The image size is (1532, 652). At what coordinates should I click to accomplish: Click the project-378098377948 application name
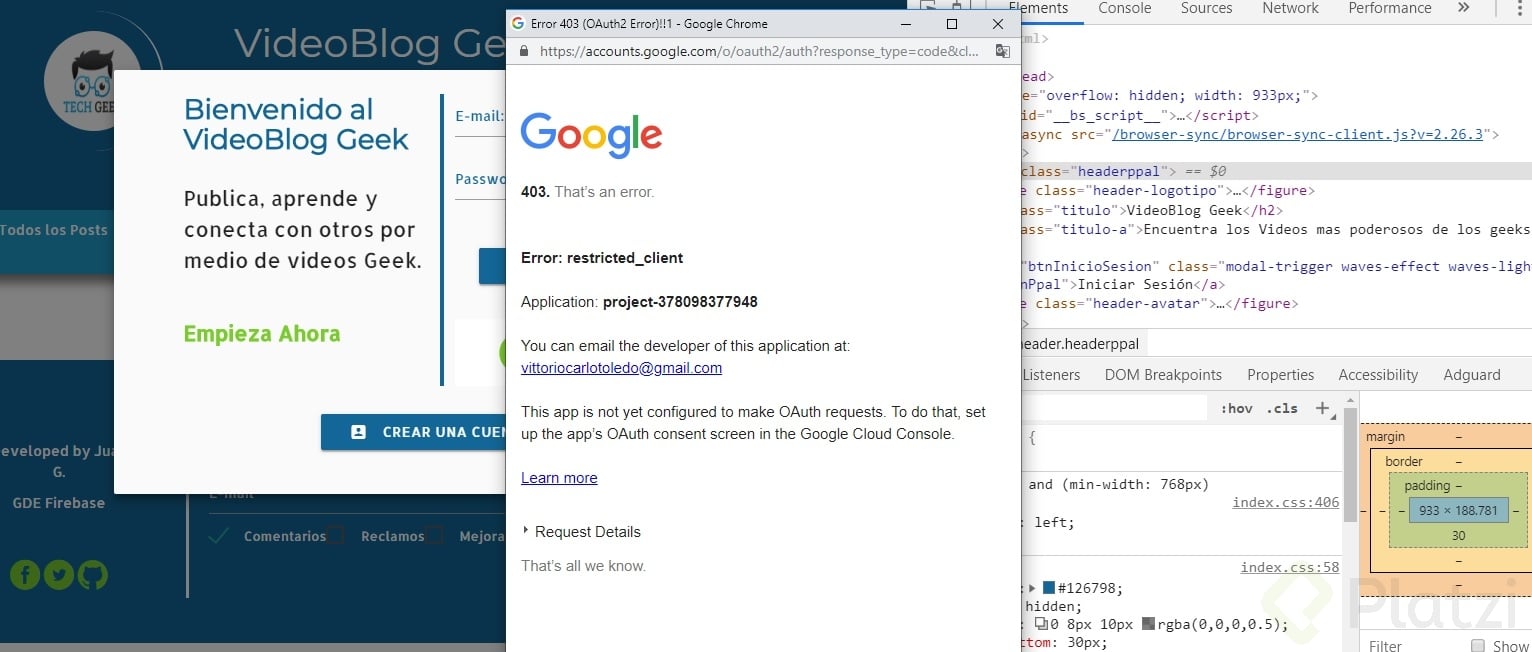pos(680,302)
